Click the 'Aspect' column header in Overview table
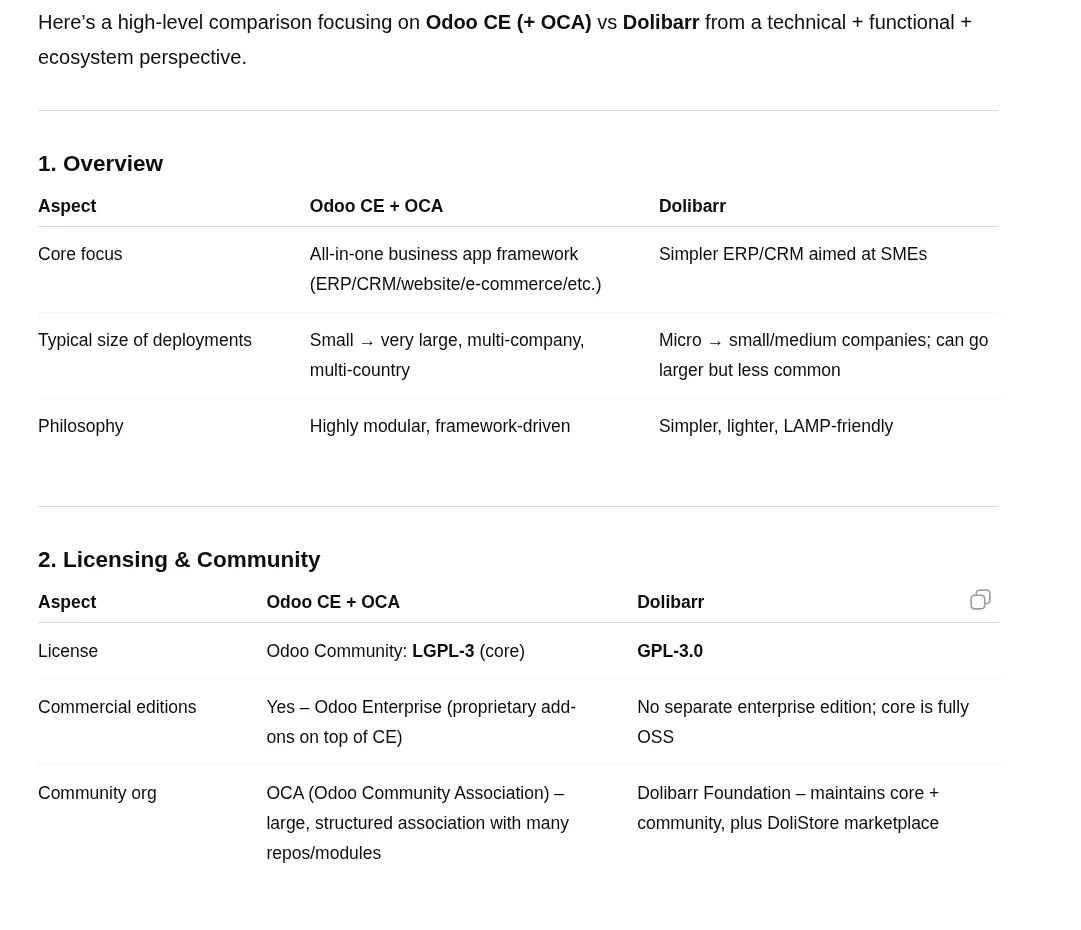1081x930 pixels. tap(67, 206)
